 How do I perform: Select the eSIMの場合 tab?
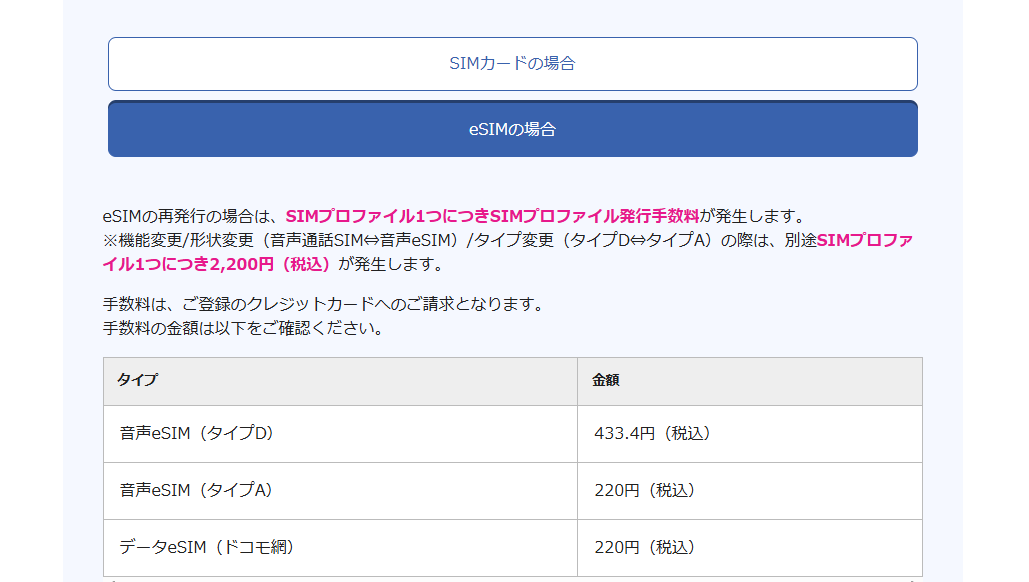513,129
